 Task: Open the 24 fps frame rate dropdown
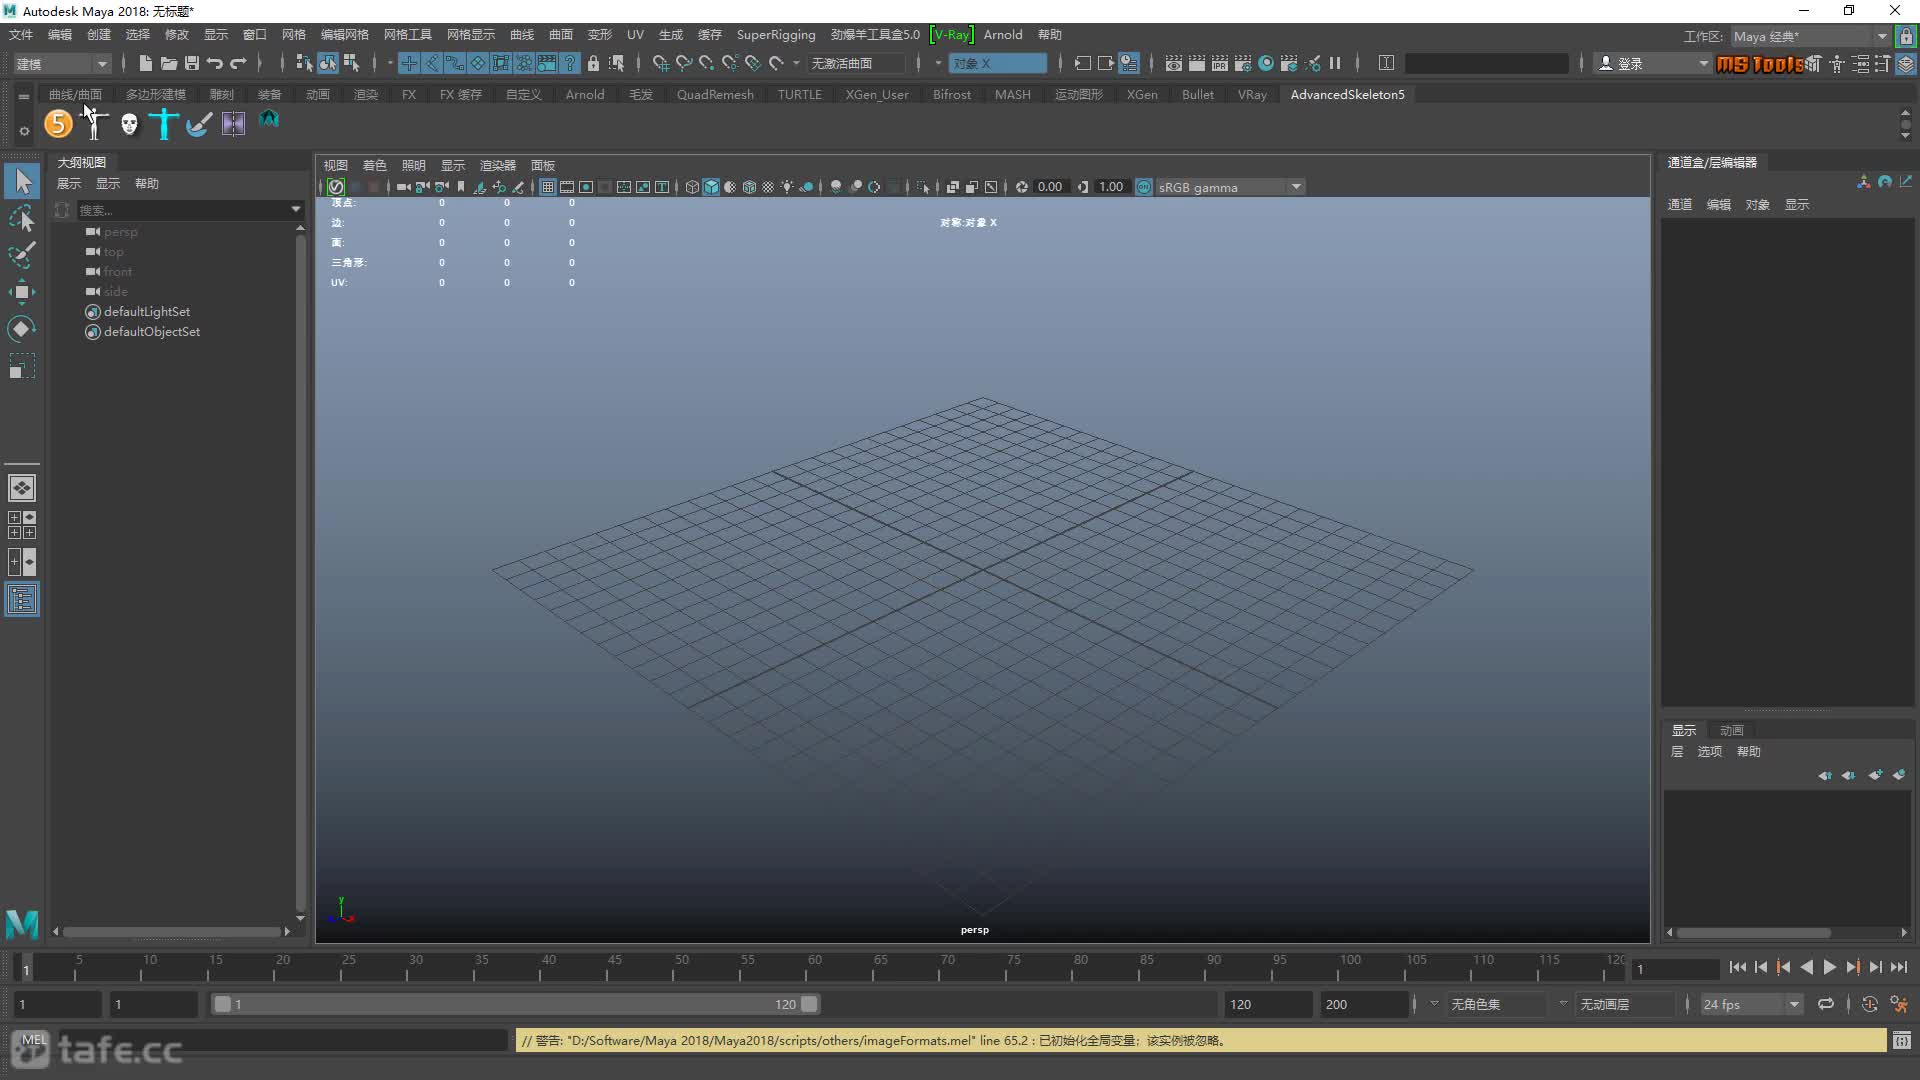coord(1750,1004)
